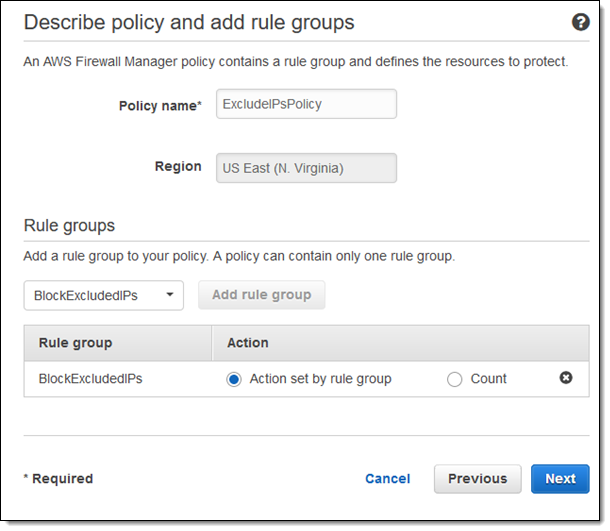Click inside the Policy name text field
This screenshot has height=531, width=610.
[306, 104]
